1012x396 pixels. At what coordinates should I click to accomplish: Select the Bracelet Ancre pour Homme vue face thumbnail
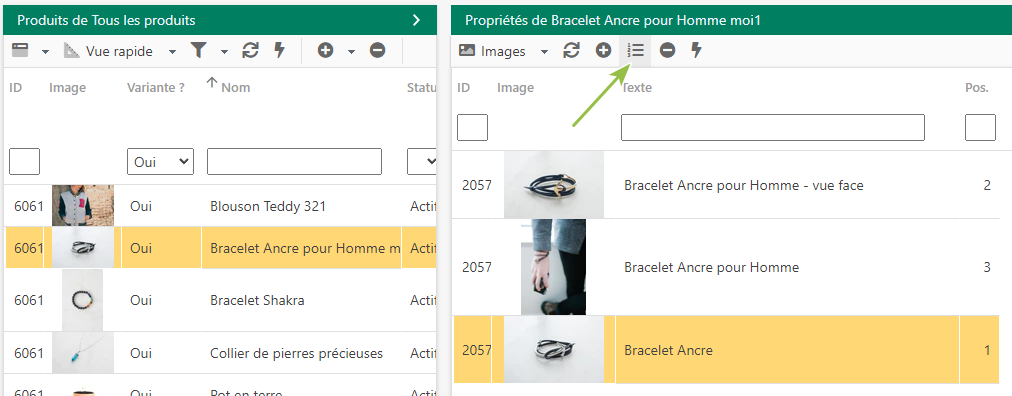point(554,184)
